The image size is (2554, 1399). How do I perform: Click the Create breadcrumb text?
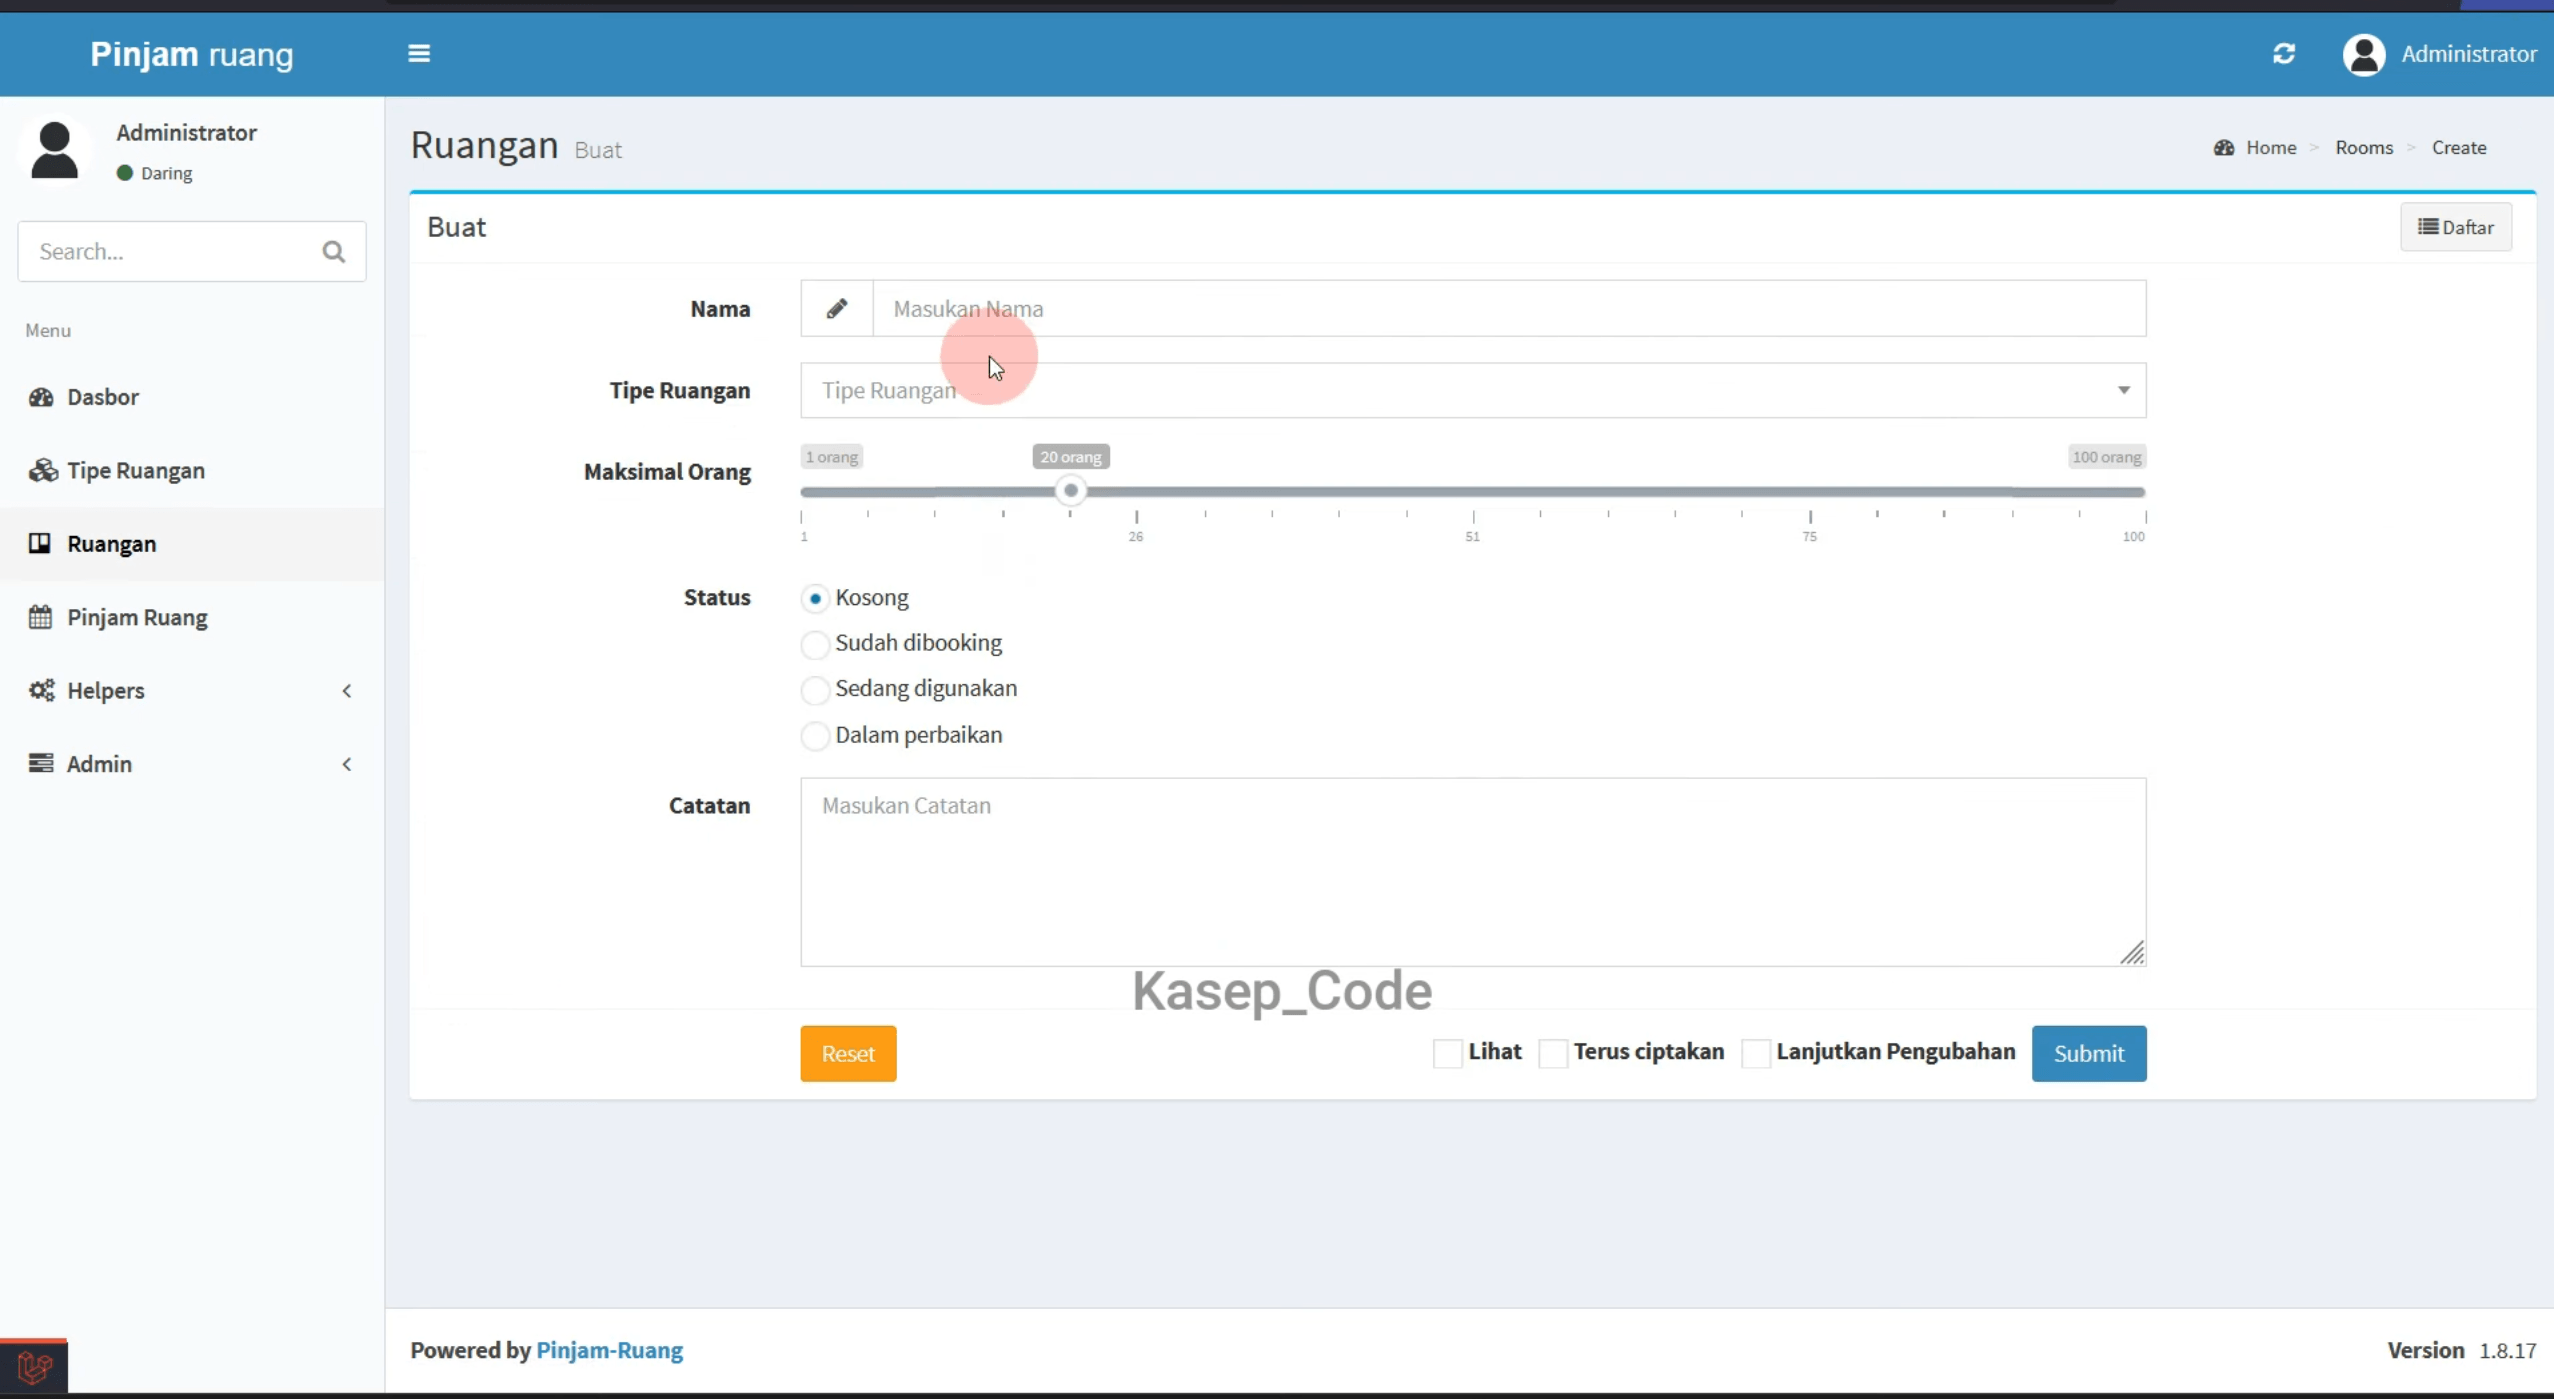click(2459, 148)
